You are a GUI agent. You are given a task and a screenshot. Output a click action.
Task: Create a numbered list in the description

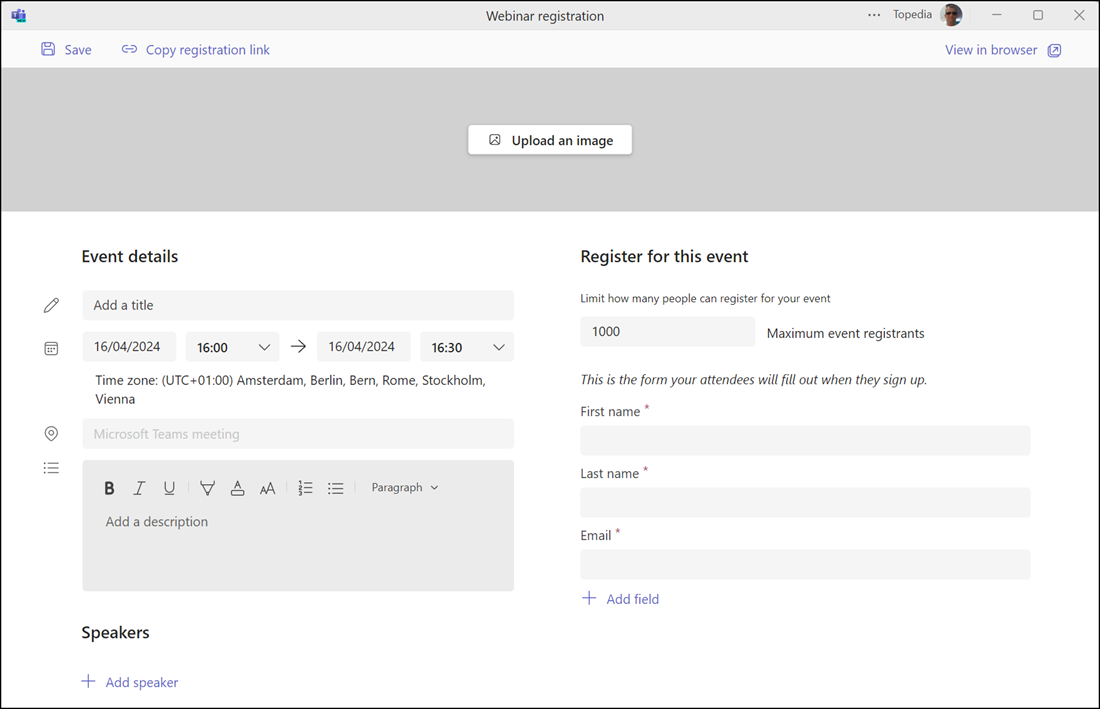tap(305, 487)
